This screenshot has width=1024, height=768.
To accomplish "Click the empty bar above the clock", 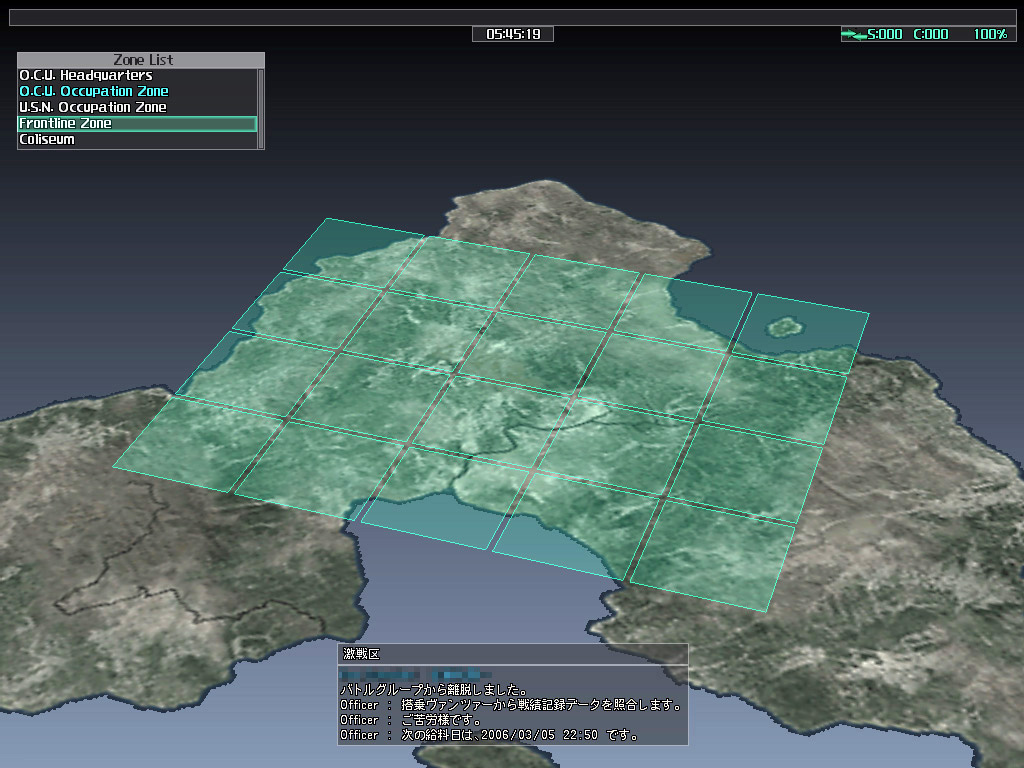I will 512,17.
